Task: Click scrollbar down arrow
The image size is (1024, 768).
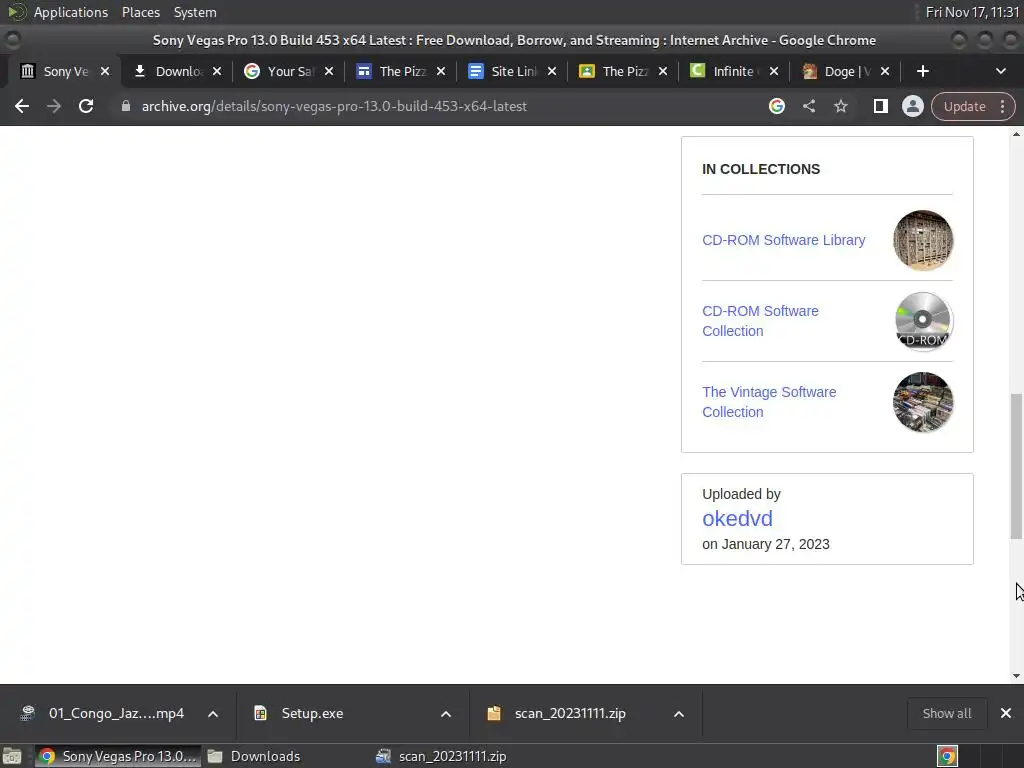Action: coord(1016,676)
